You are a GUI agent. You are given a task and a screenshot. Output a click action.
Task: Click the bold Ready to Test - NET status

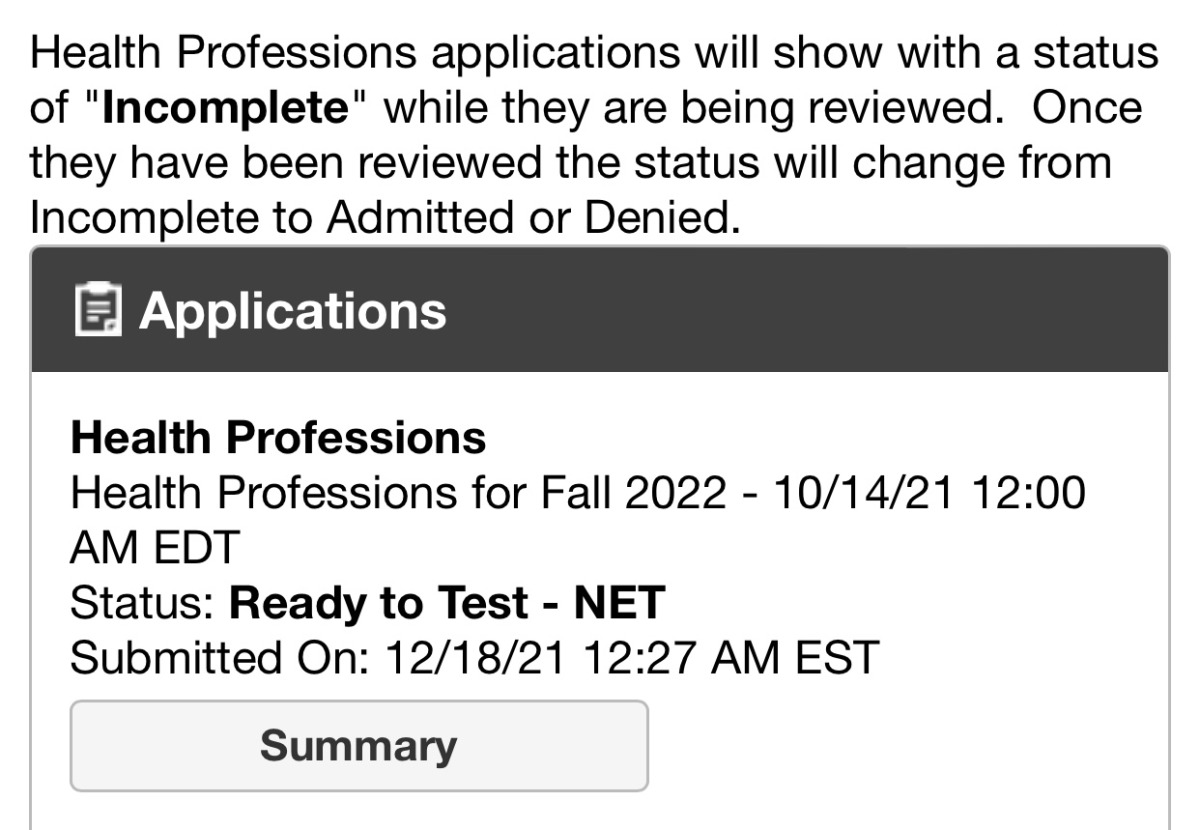coord(447,603)
